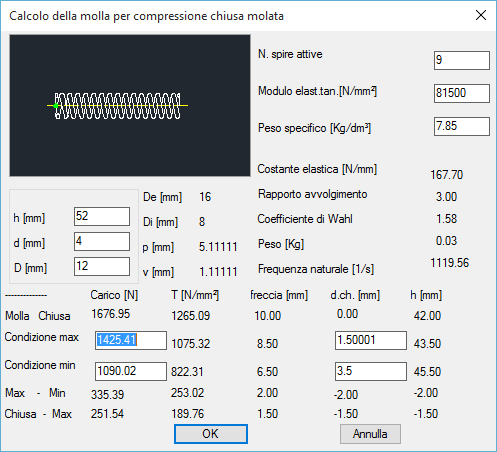Viewport: 497px width, 452px height.
Task: Click the Frequenza naturale value 1119.56
Action: [x=450, y=263]
